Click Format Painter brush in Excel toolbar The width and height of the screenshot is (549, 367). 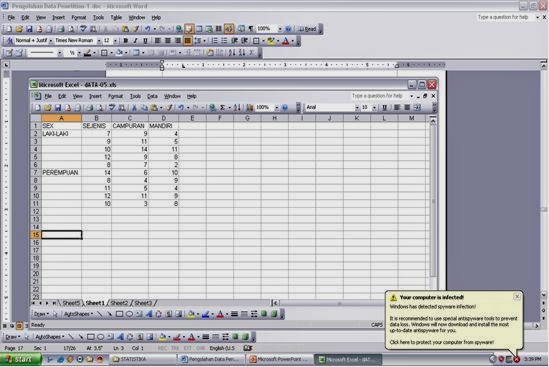(x=169, y=108)
